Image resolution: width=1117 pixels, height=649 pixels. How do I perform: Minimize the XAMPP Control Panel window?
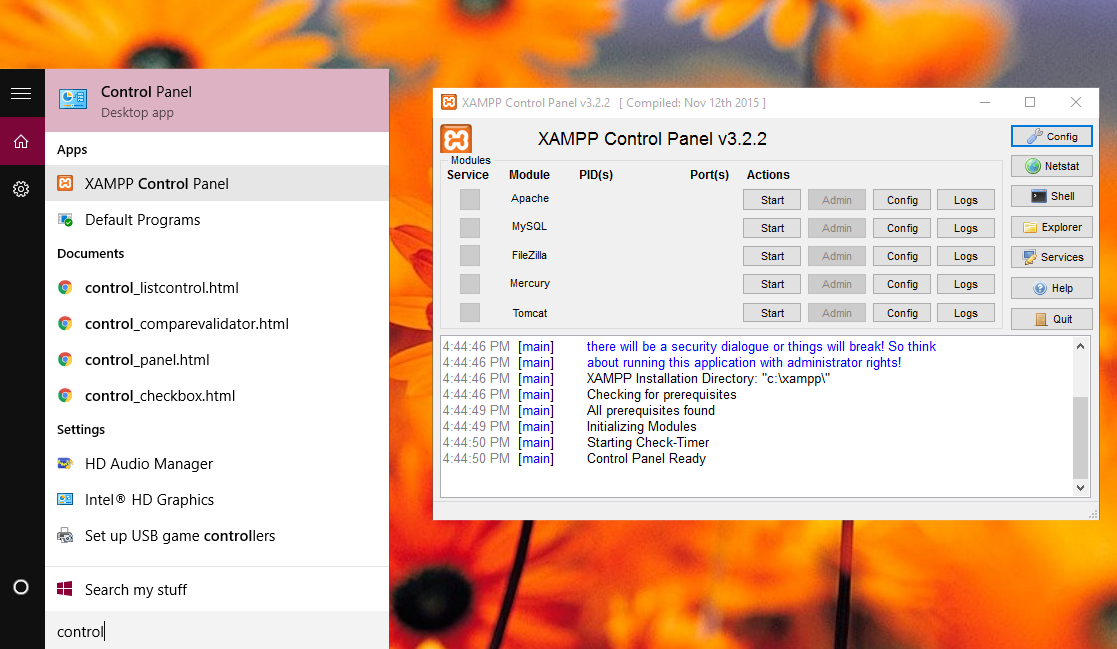click(x=985, y=103)
